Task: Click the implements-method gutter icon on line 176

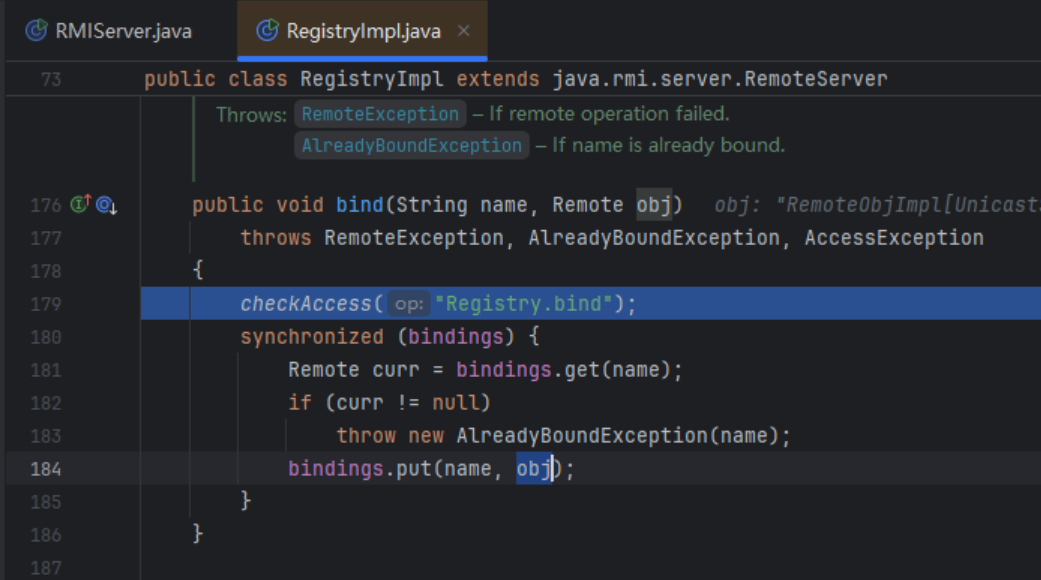Action: (x=81, y=205)
